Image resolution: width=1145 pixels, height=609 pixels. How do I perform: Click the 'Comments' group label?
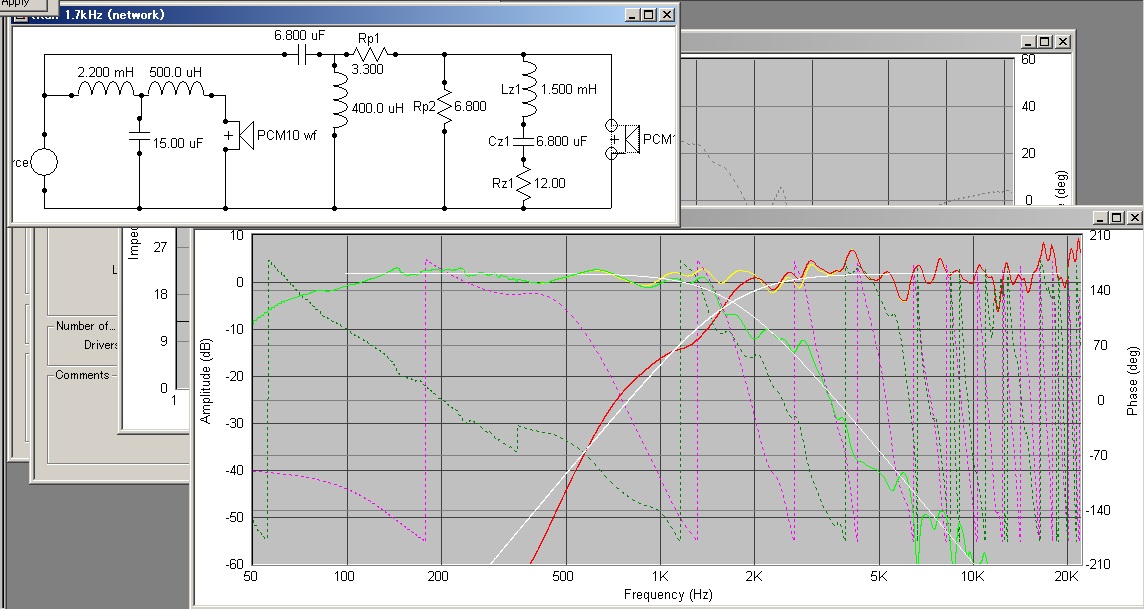[83, 375]
